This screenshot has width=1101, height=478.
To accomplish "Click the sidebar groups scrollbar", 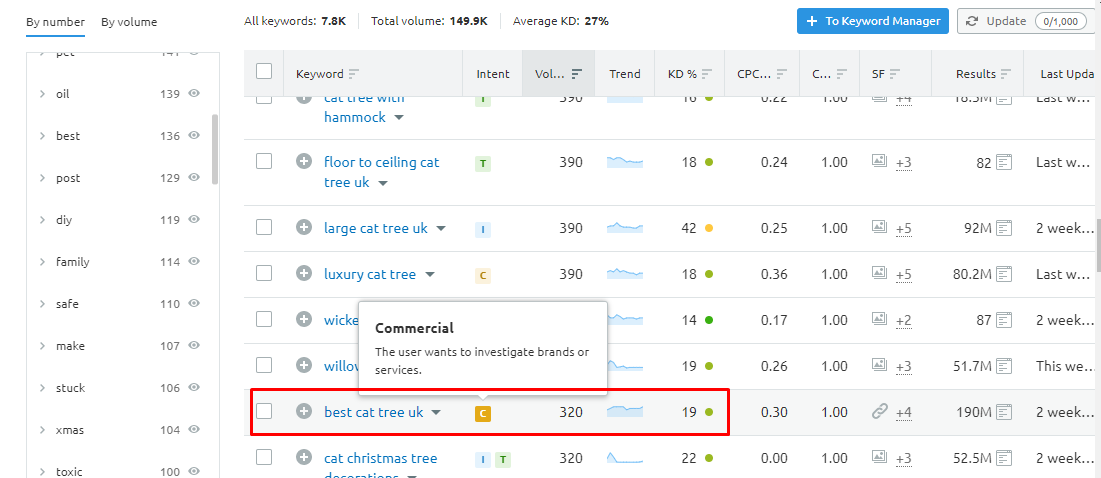I will [215, 150].
